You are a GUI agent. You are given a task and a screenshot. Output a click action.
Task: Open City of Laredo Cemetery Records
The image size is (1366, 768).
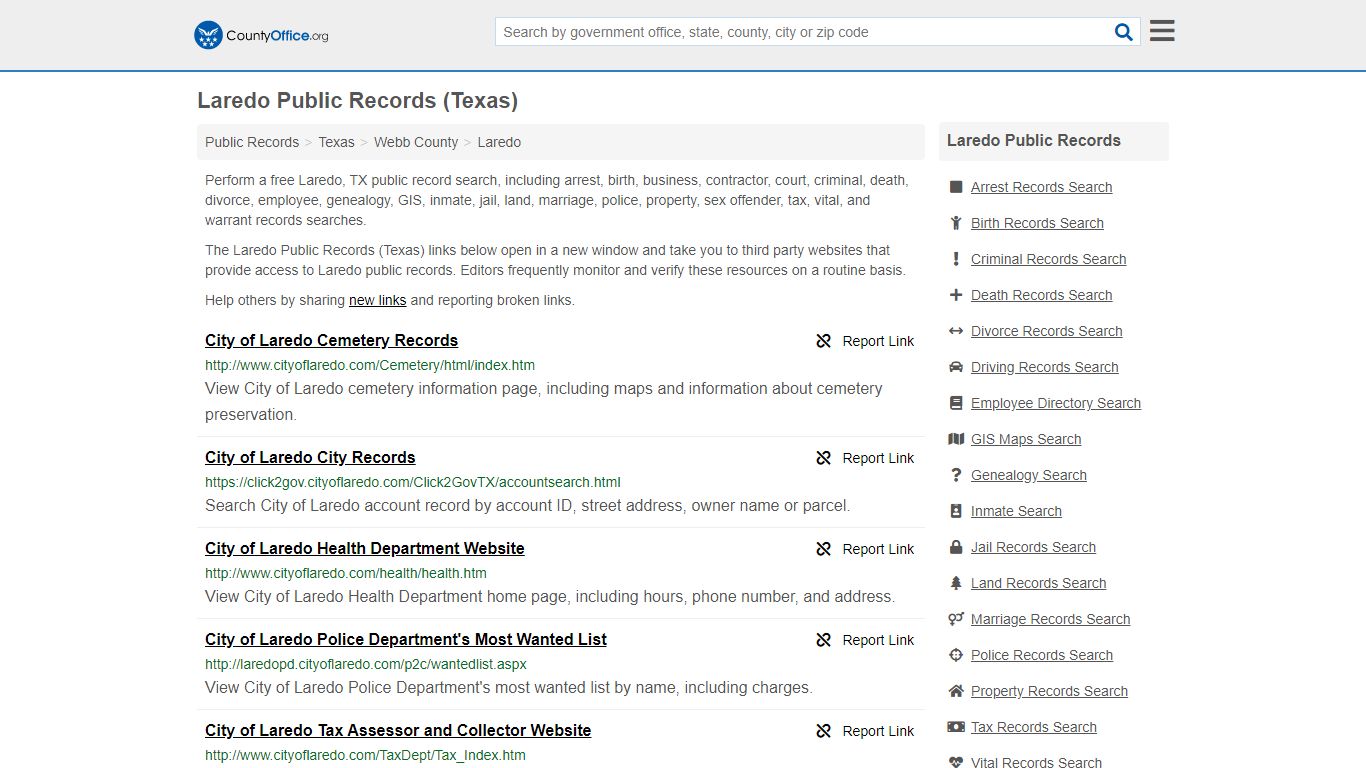(331, 340)
